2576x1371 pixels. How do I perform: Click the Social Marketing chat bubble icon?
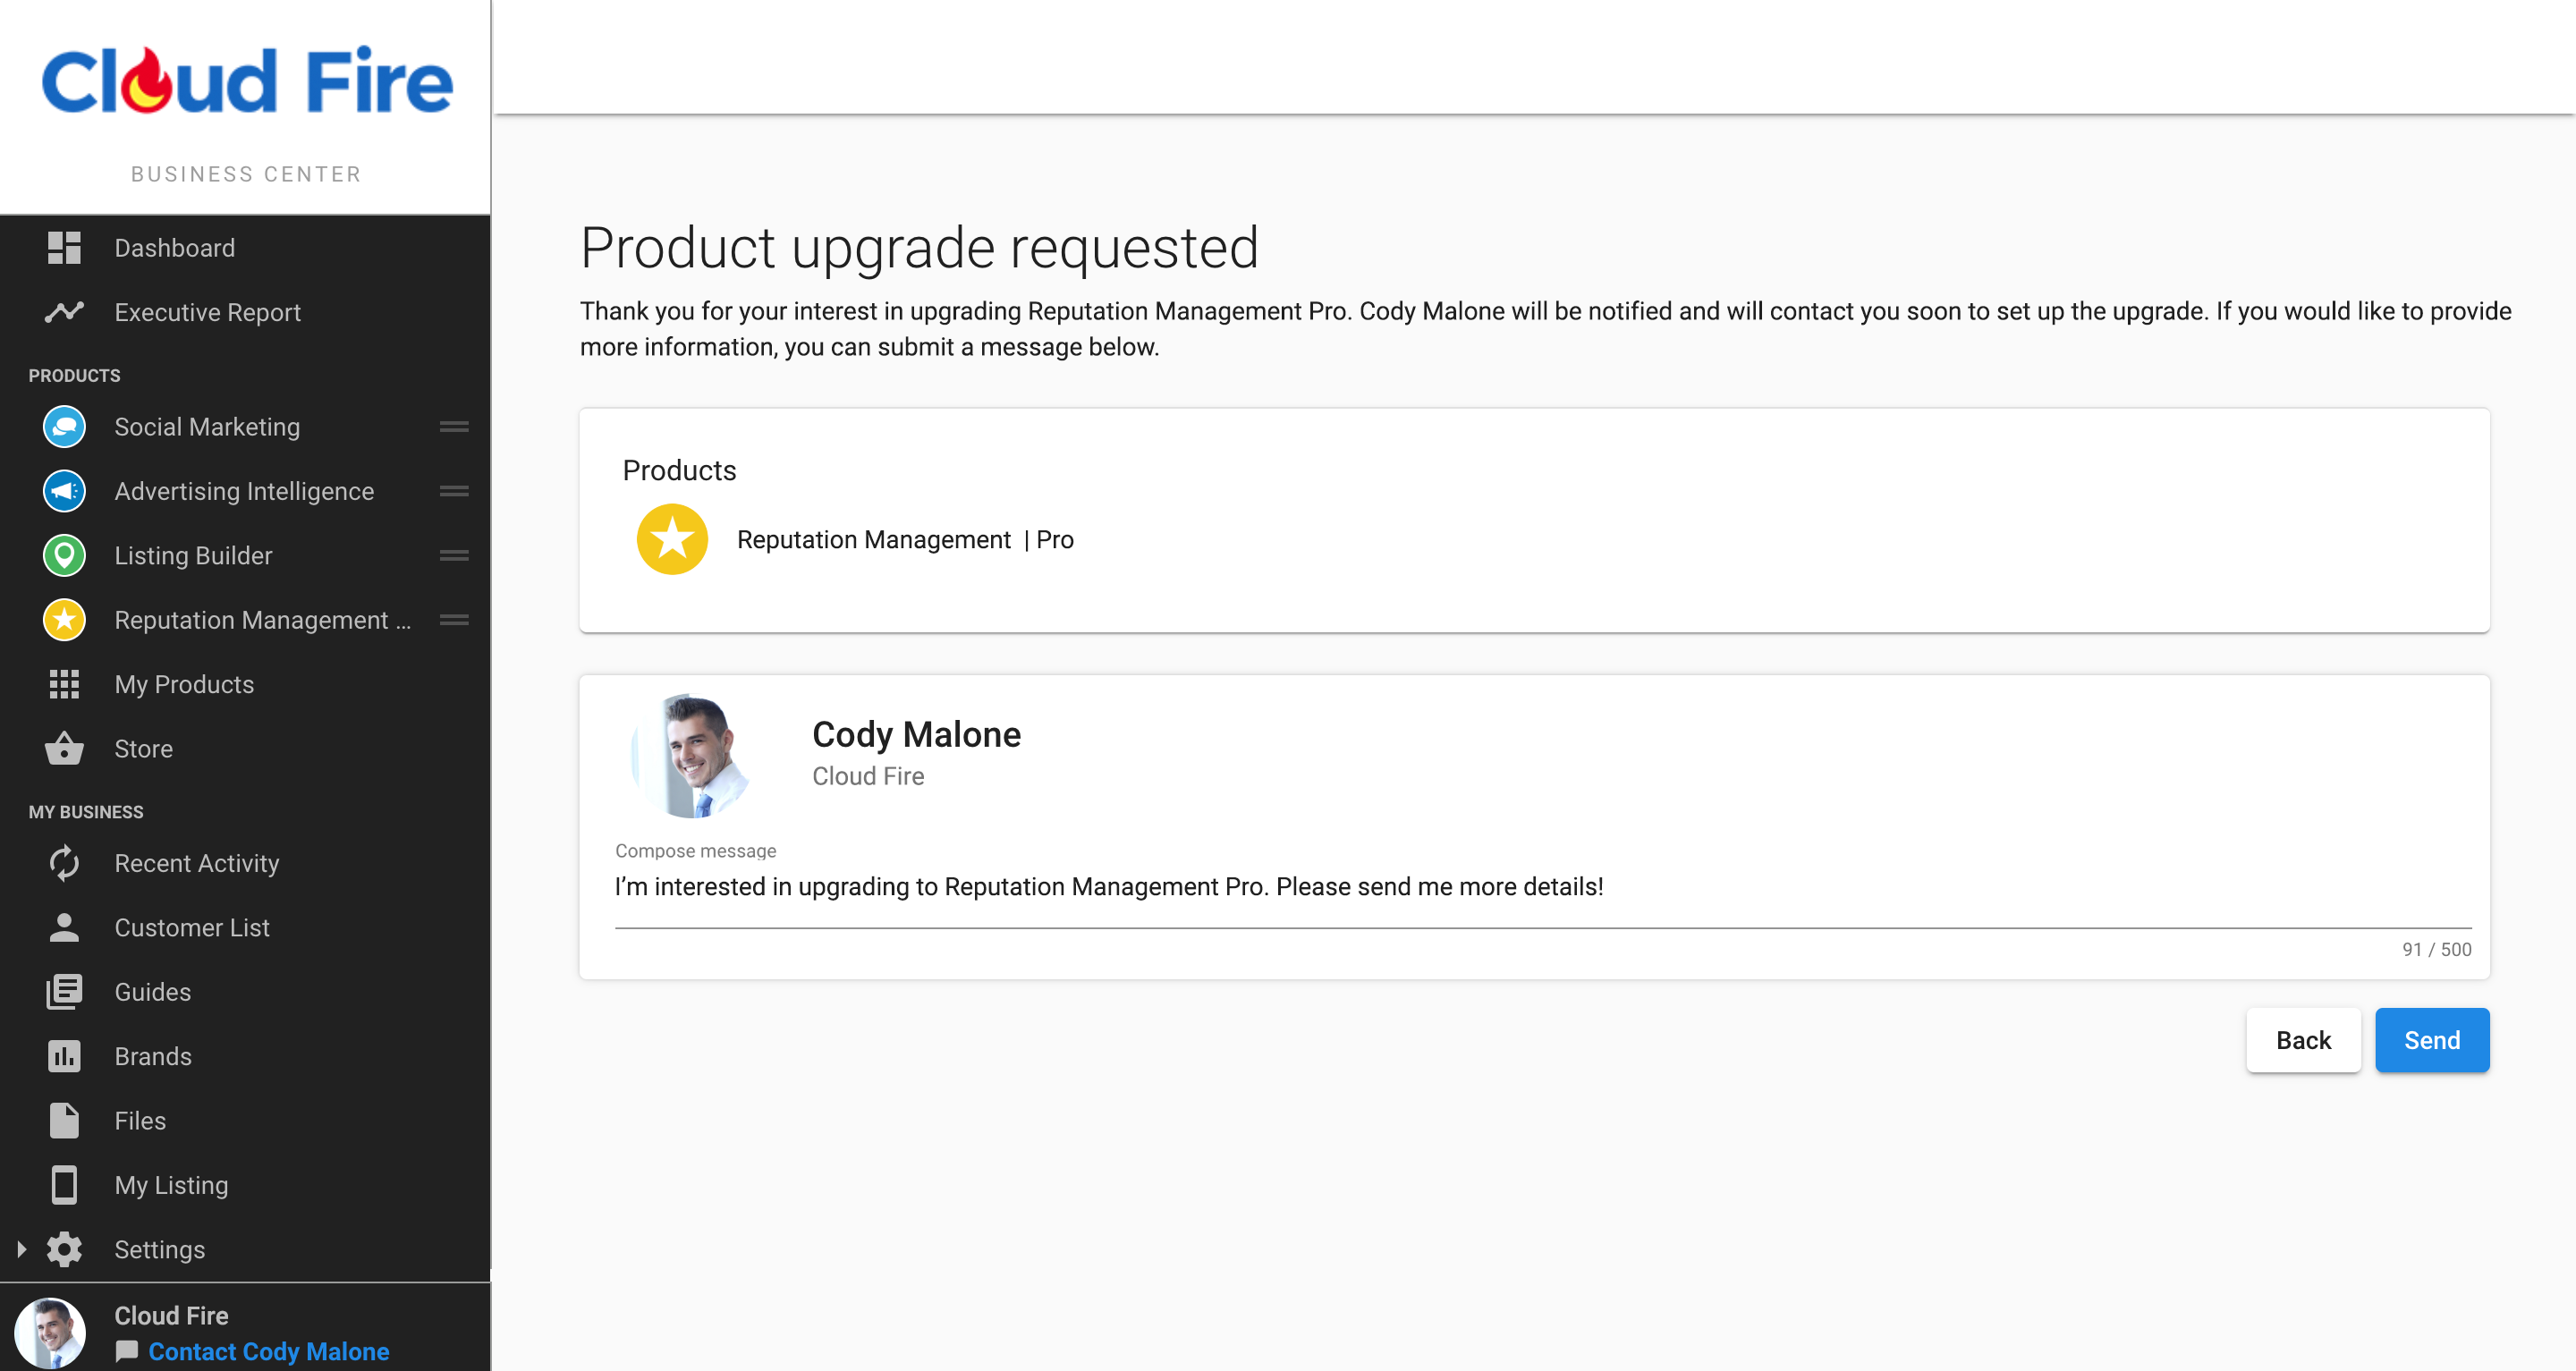tap(64, 427)
